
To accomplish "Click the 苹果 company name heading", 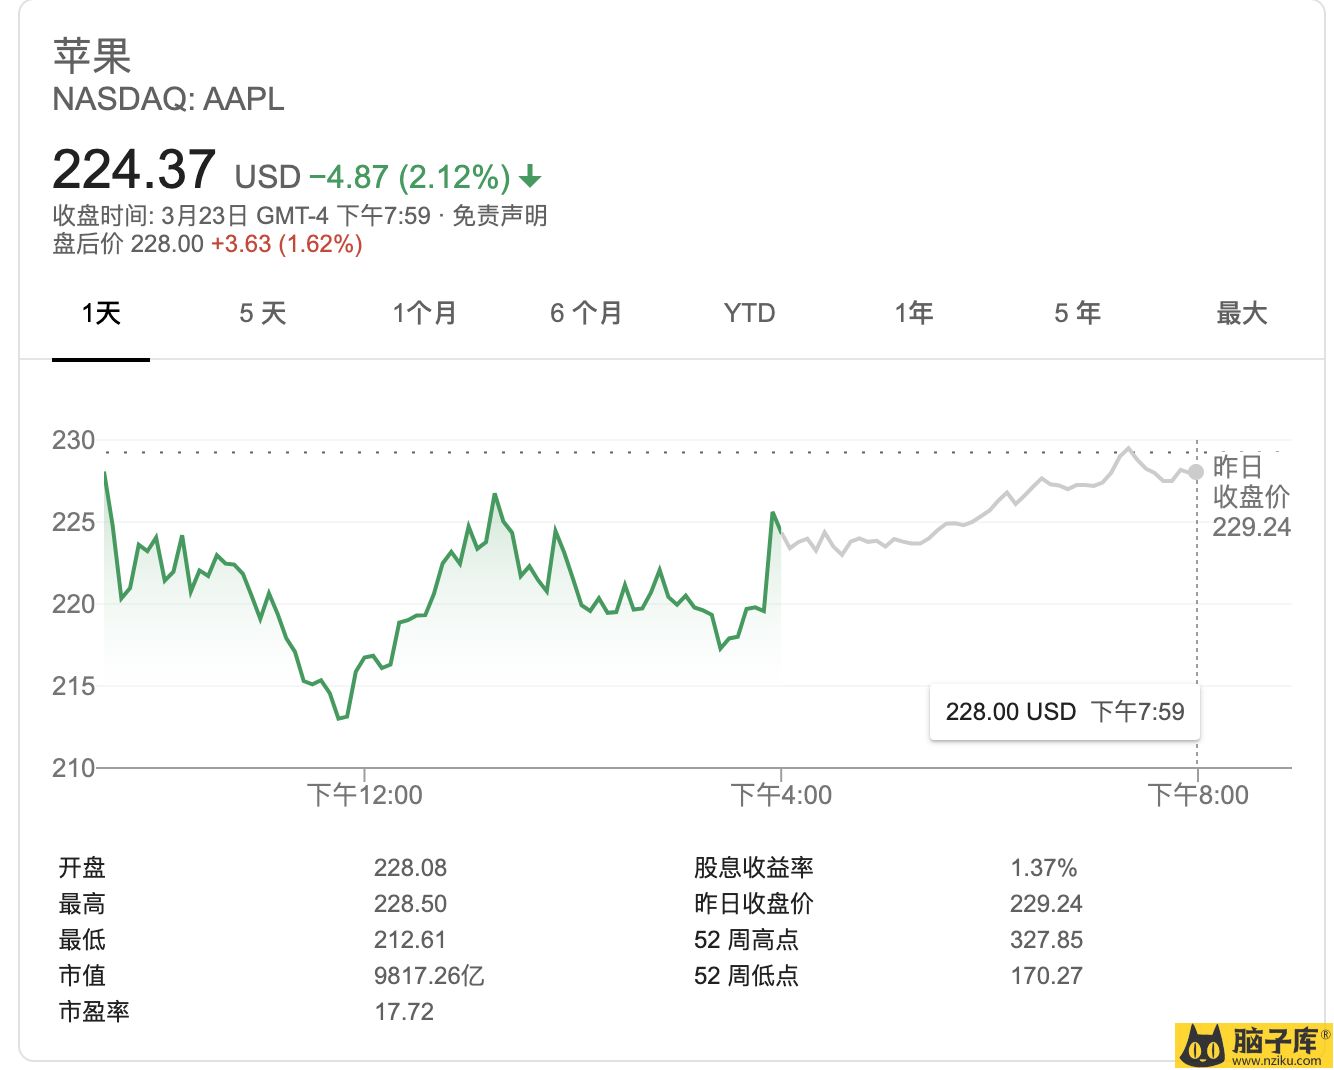I will coord(92,56).
